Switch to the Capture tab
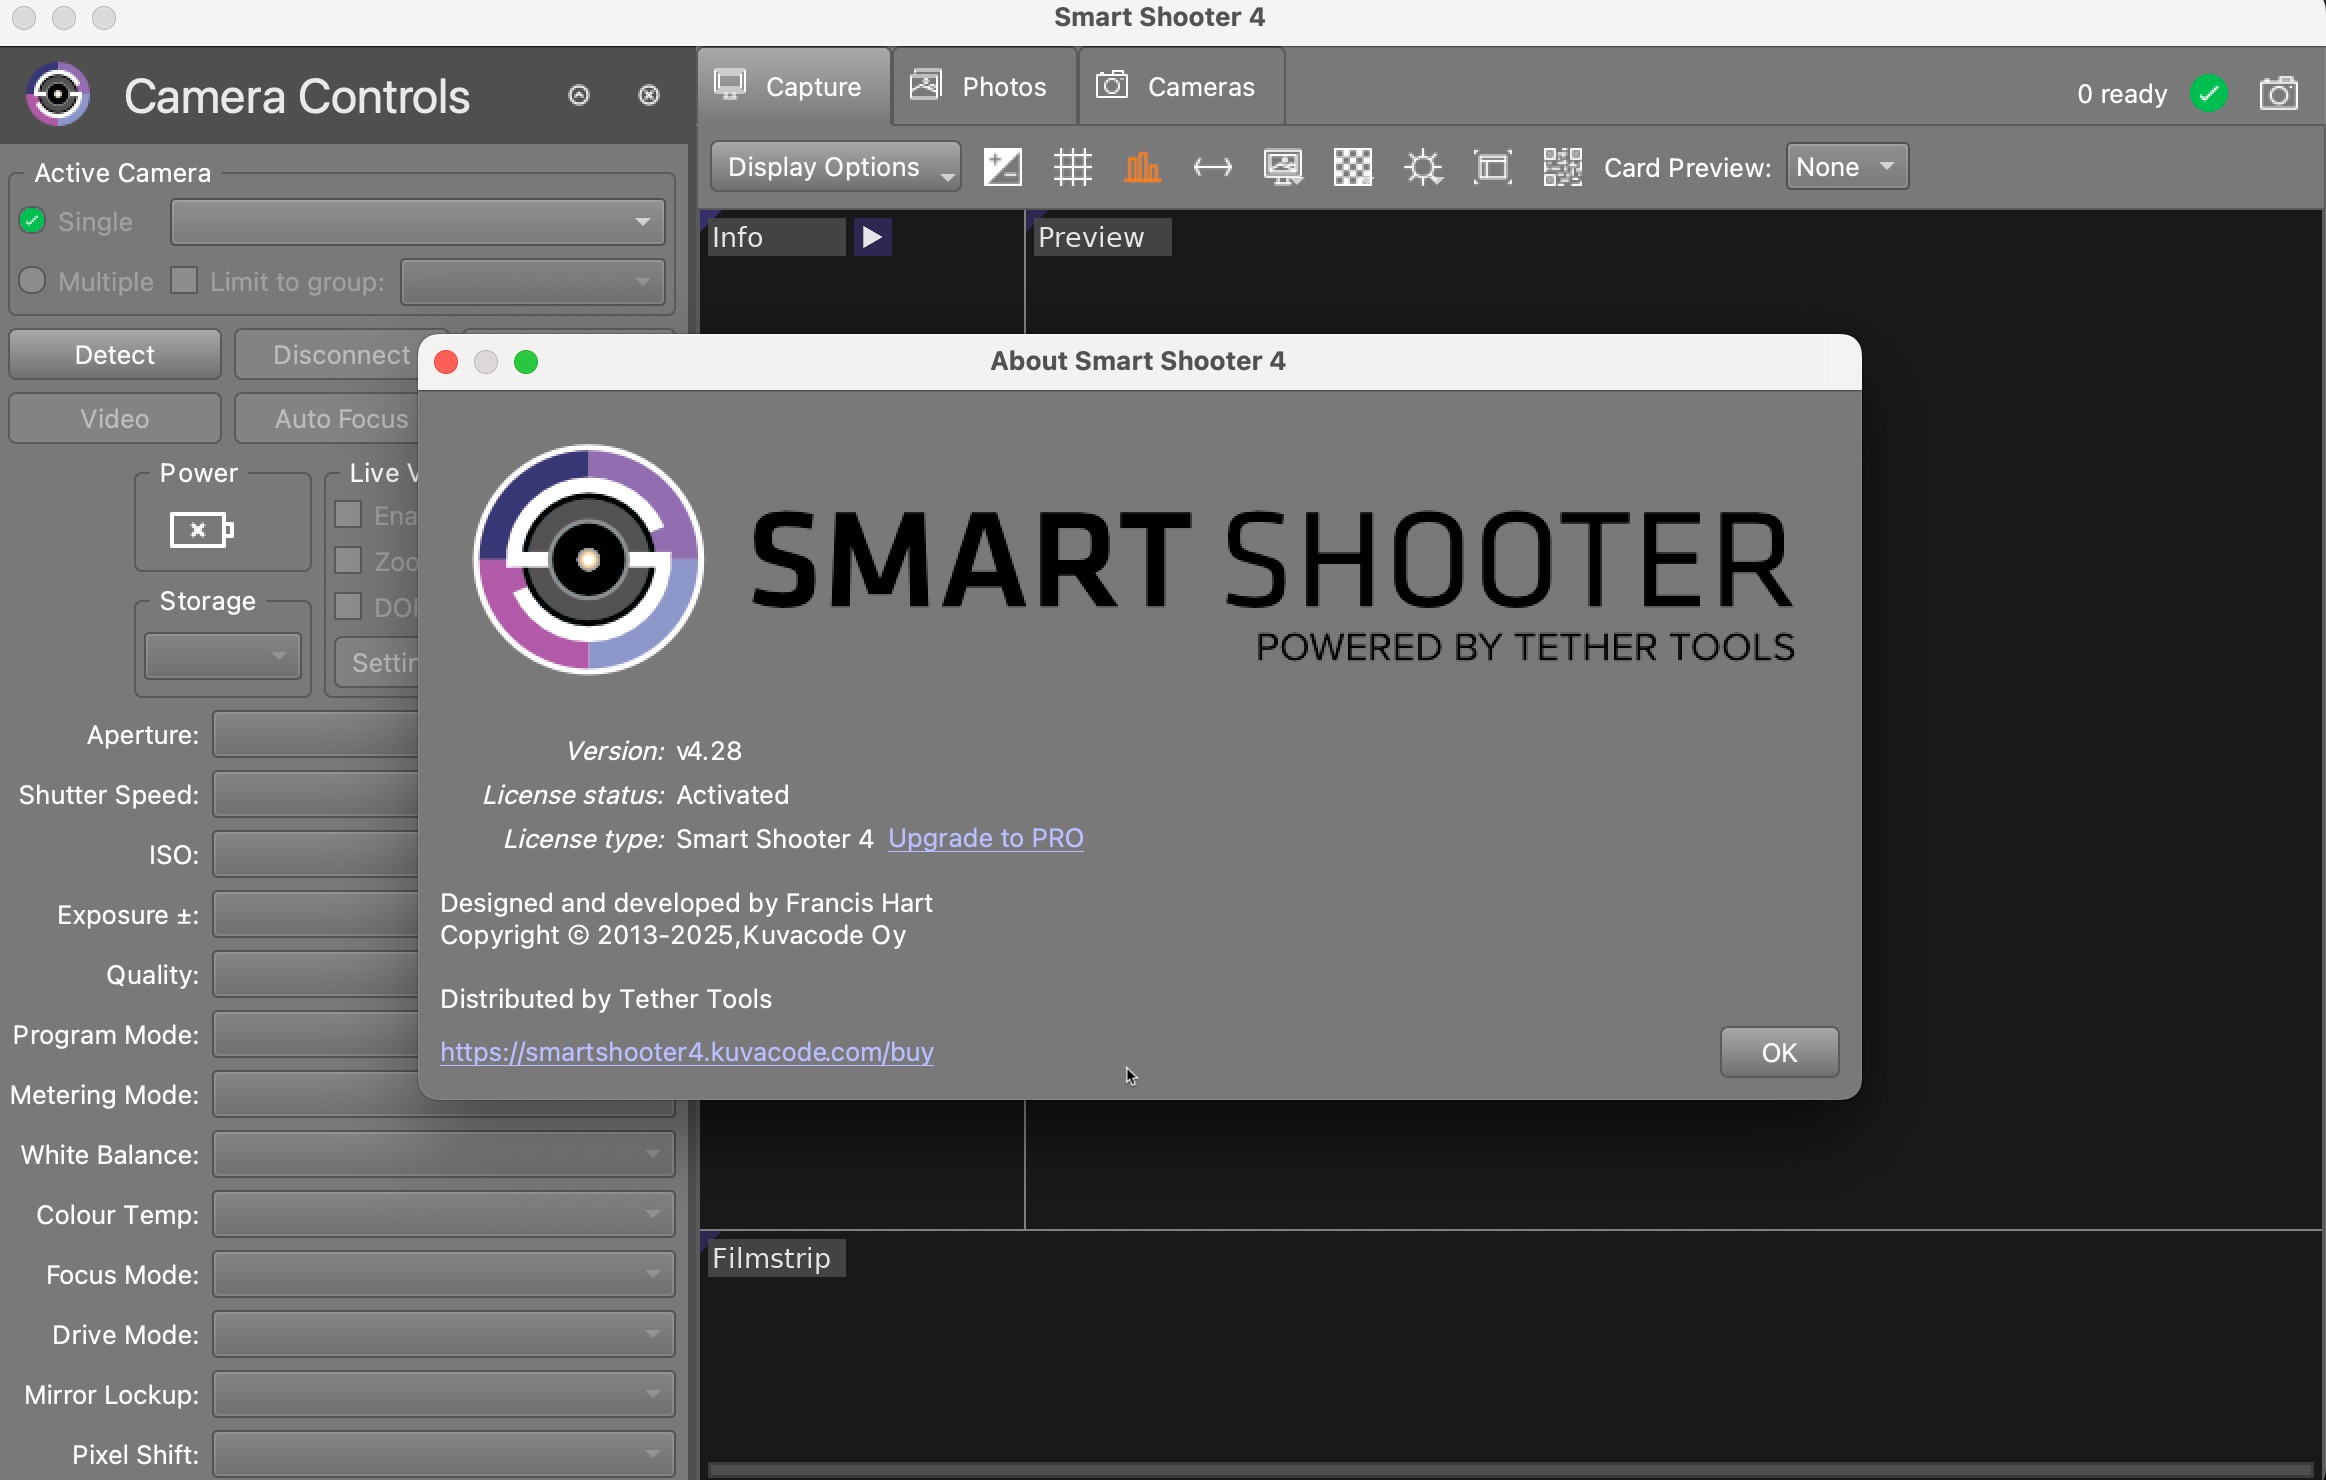The height and width of the screenshot is (1480, 2326). (x=794, y=87)
